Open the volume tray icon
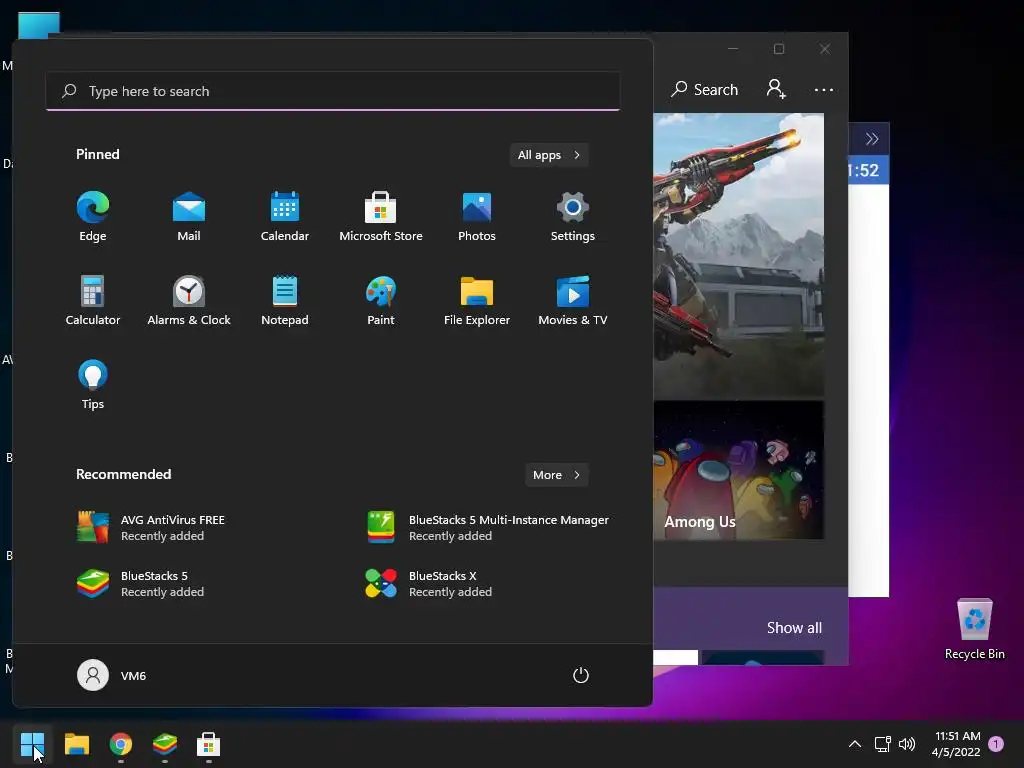The width and height of the screenshot is (1024, 768). point(907,744)
